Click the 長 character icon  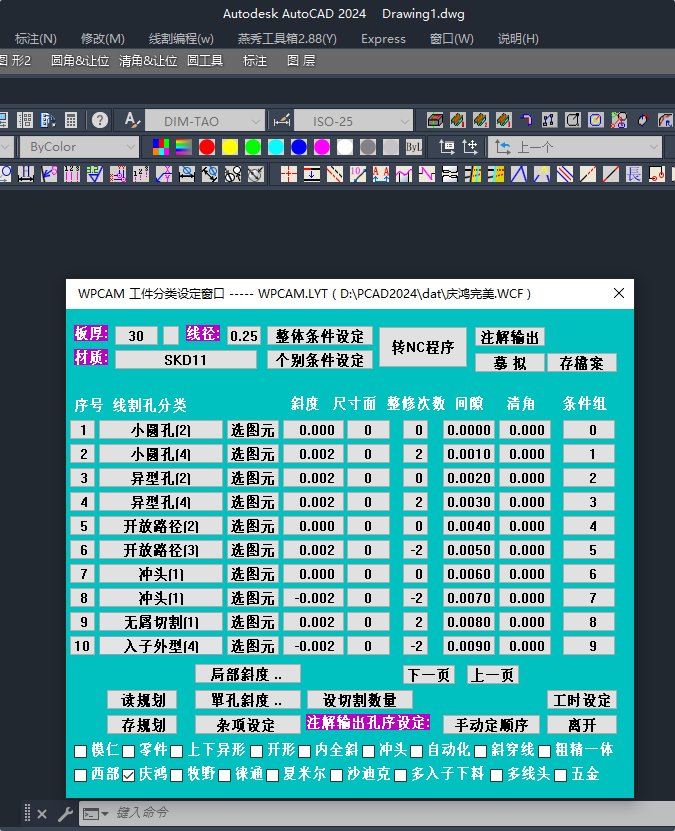point(634,174)
